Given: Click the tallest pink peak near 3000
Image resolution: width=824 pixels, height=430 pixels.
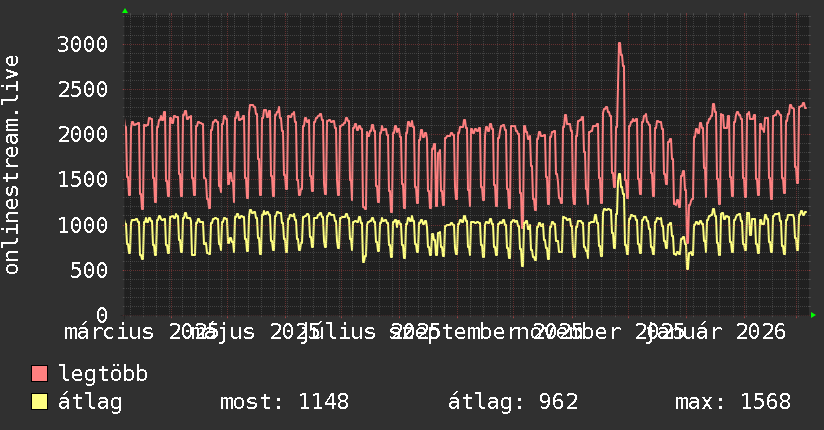Looking at the screenshot, I should [620, 44].
